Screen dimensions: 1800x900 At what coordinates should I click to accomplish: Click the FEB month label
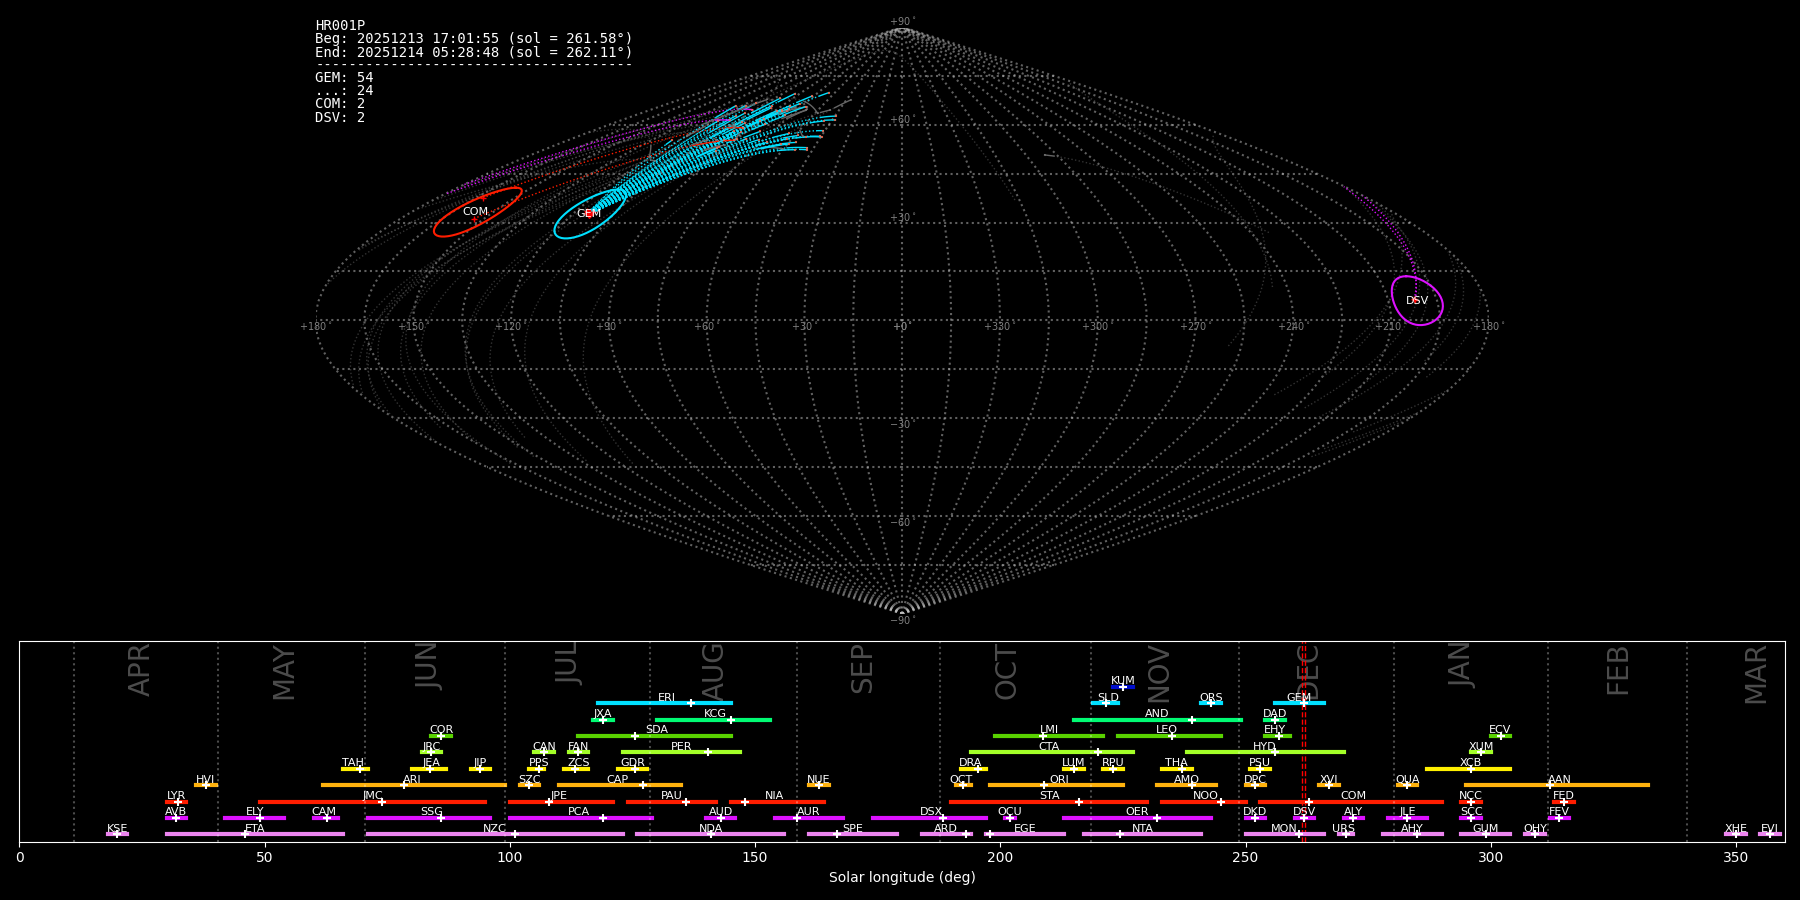pyautogui.click(x=1618, y=671)
